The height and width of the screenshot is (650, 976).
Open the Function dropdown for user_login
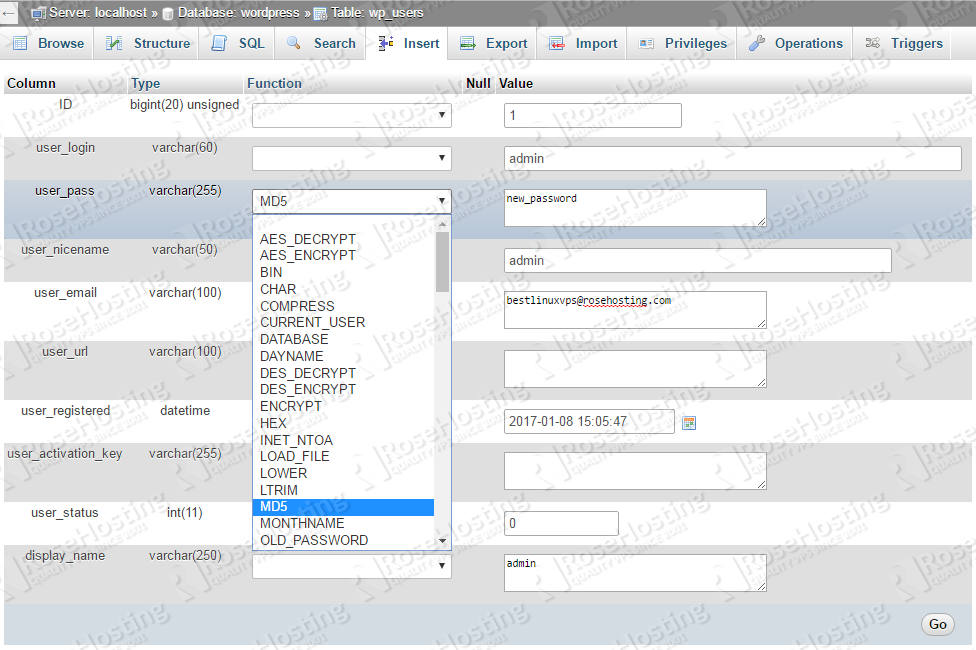point(352,158)
